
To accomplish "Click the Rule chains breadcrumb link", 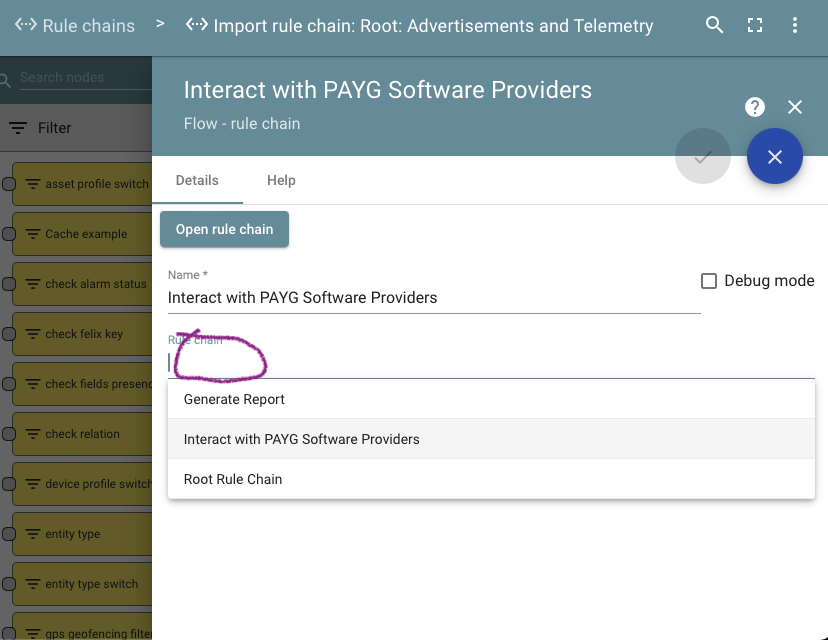I will 88,26.
